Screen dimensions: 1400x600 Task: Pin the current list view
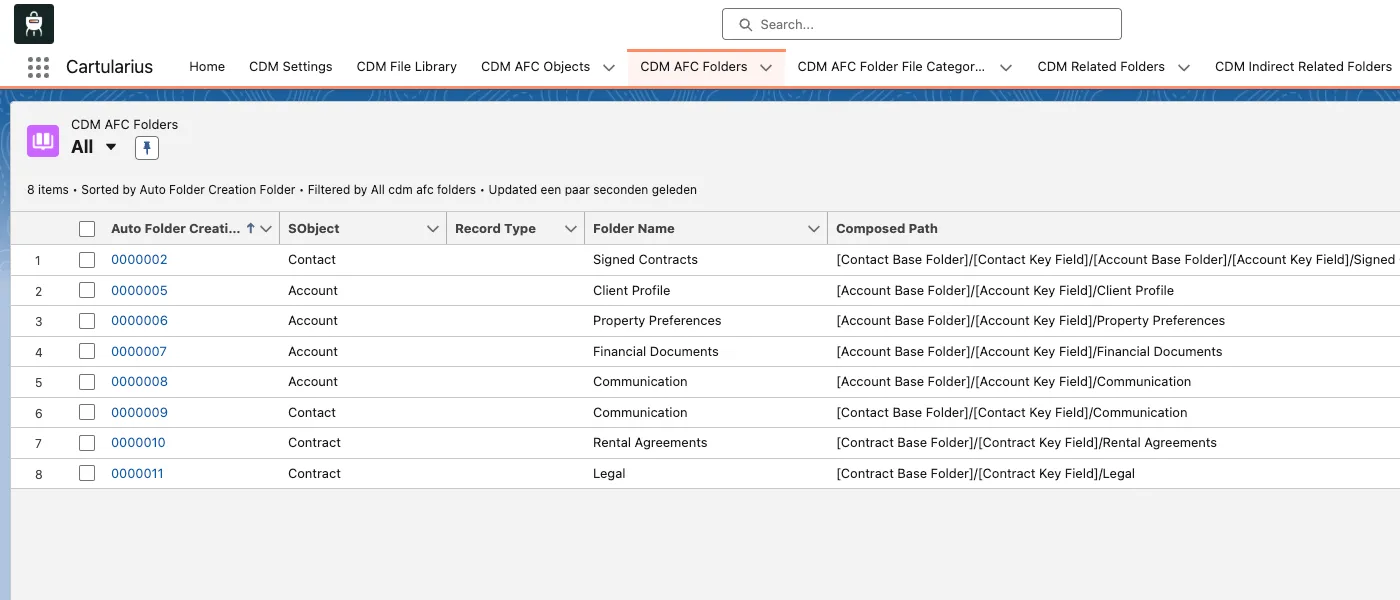[147, 148]
